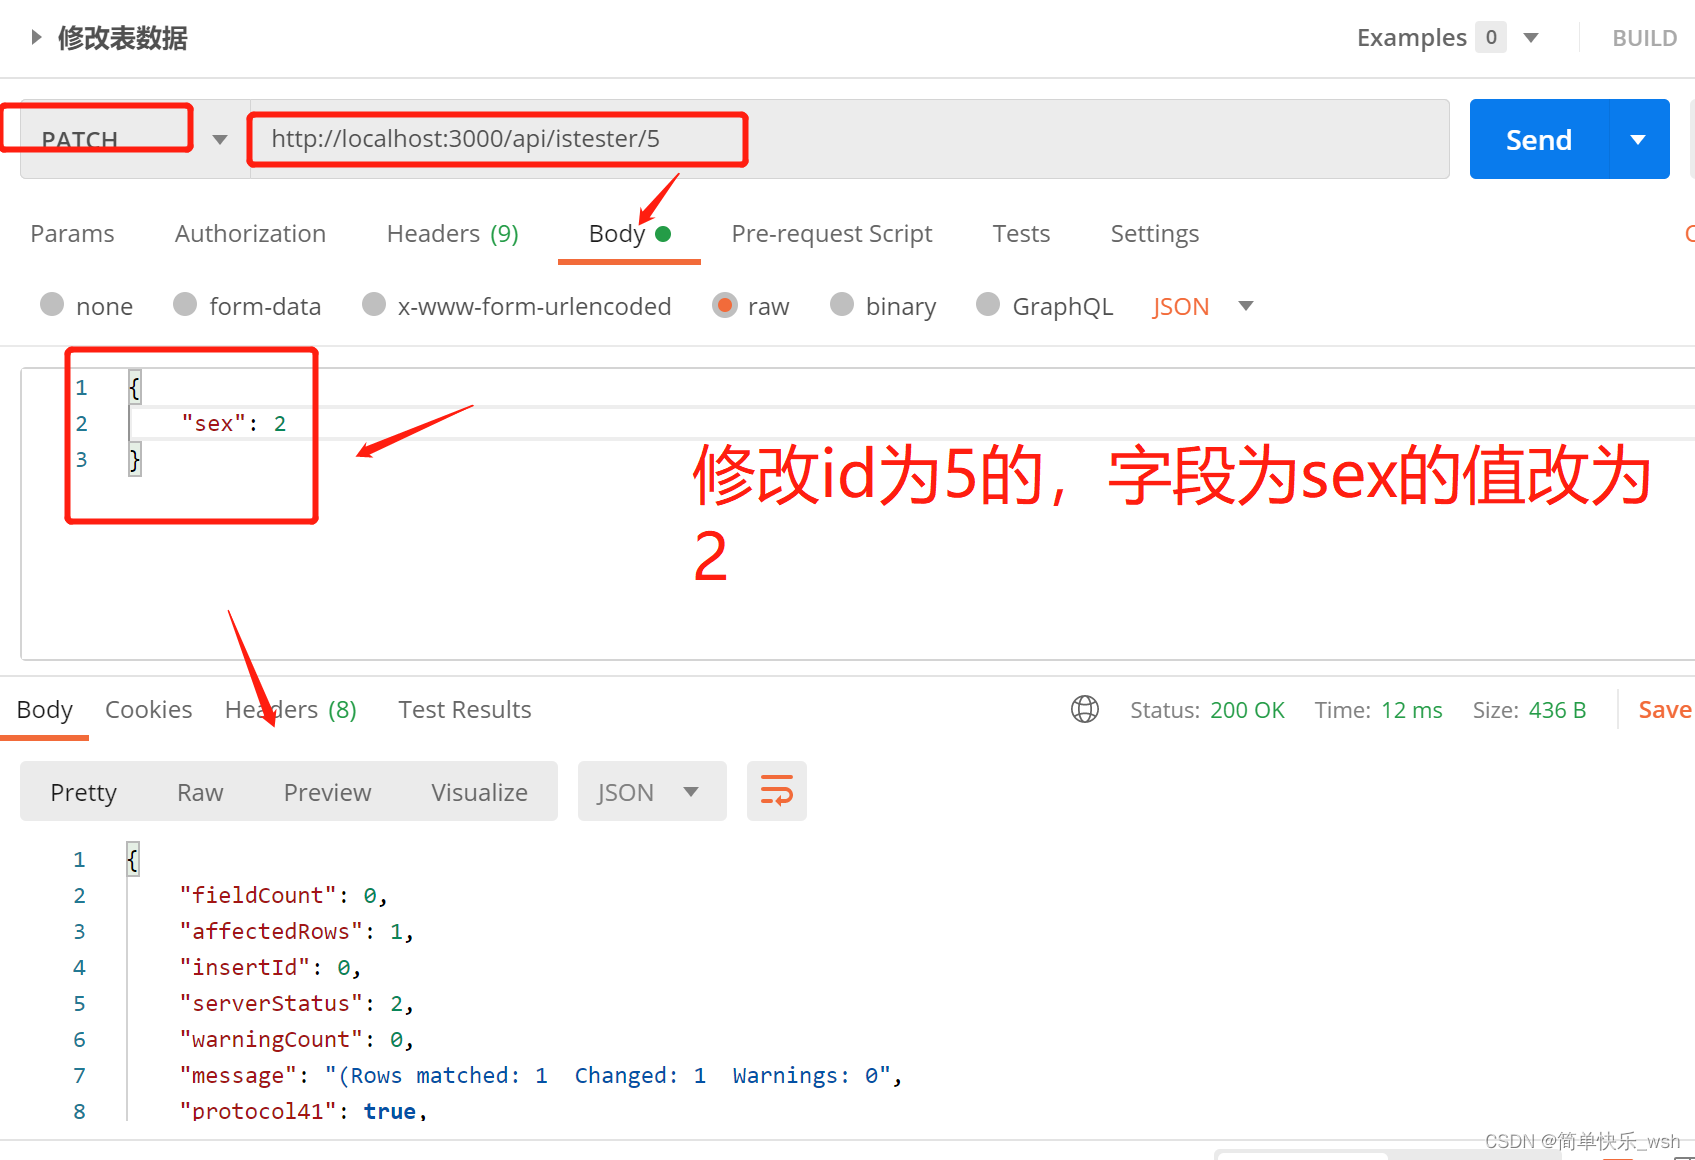Select the x-www-form-urlencoded radio option

[x=374, y=304]
